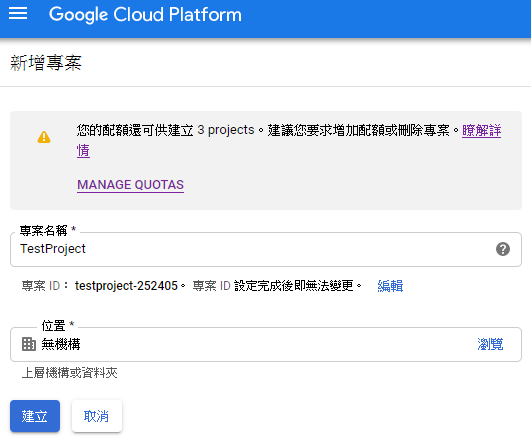This screenshot has width=531, height=443.
Task: Click the blue 建立 create button
Action: point(35,416)
